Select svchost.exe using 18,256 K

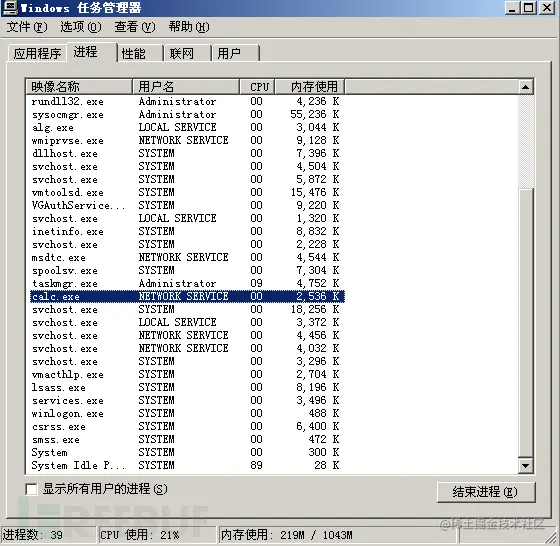187,309
